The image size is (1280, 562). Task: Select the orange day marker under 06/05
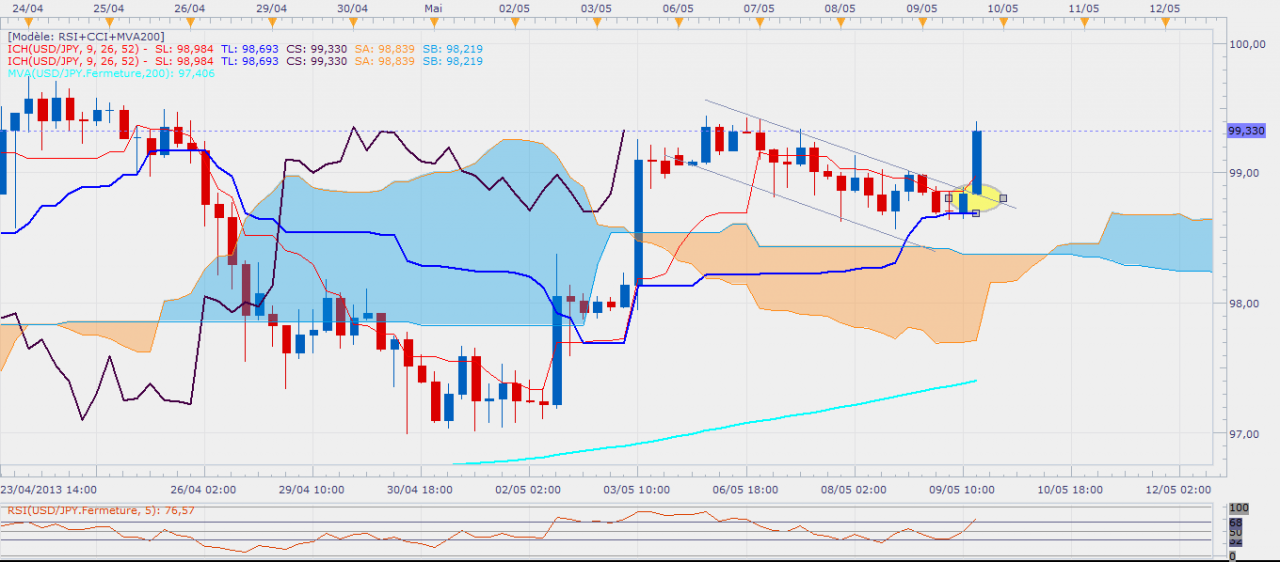(x=678, y=20)
